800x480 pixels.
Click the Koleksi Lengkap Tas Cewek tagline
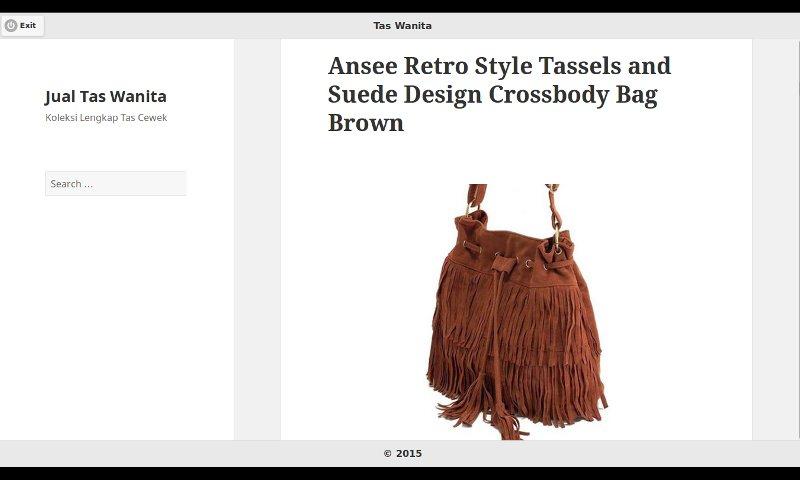[x=106, y=117]
